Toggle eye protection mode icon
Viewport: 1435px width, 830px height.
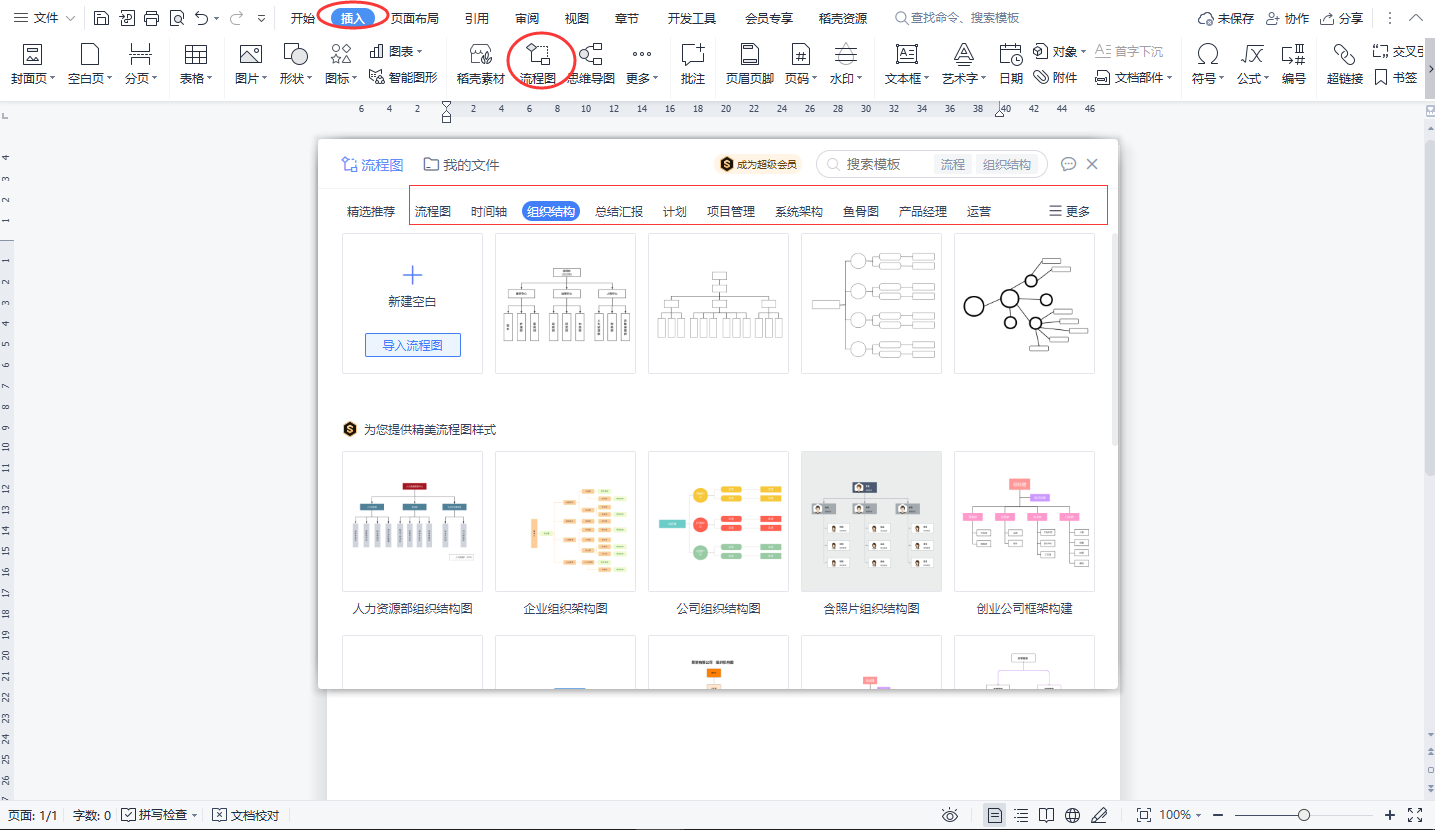pos(950,815)
